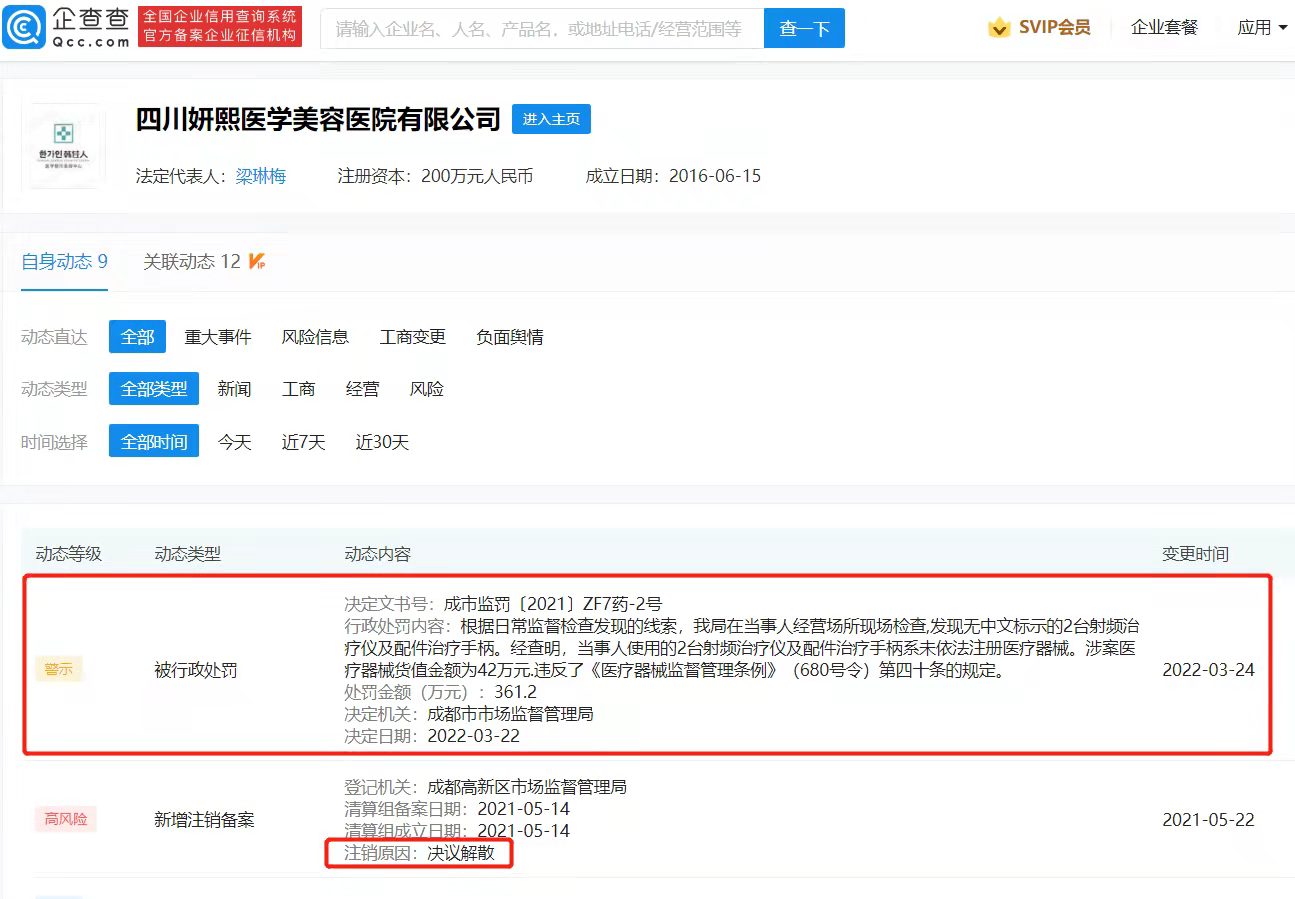Viewport: 1295px width, 899px height.
Task: Select 工商变更 filter
Action: click(x=413, y=337)
